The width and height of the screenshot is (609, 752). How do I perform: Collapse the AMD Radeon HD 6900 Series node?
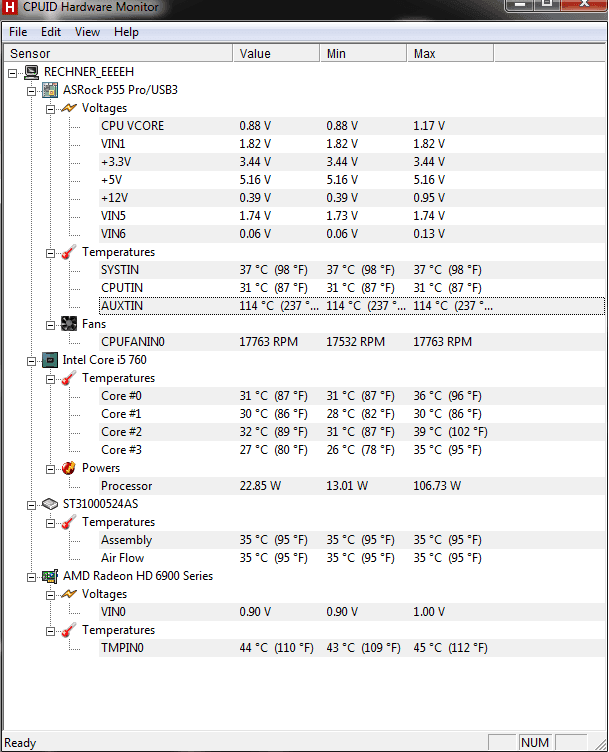pos(32,576)
